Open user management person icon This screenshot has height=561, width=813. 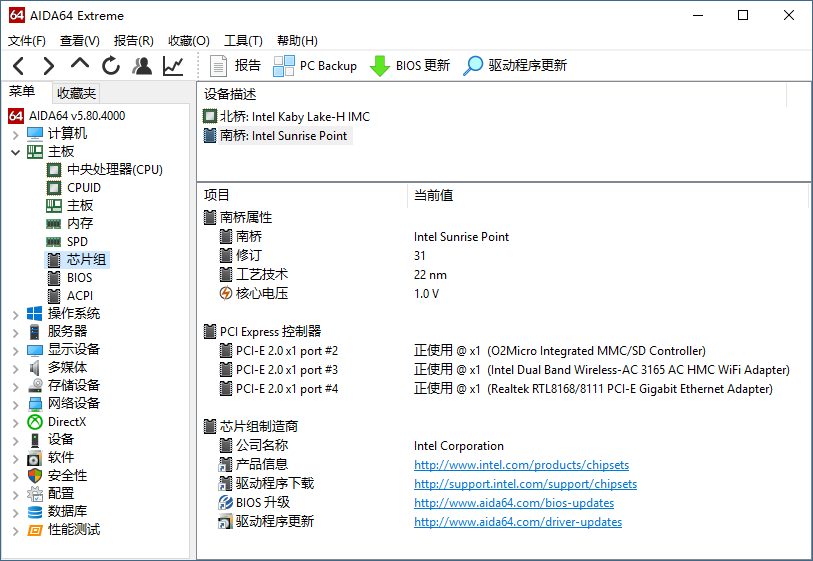(x=142, y=66)
